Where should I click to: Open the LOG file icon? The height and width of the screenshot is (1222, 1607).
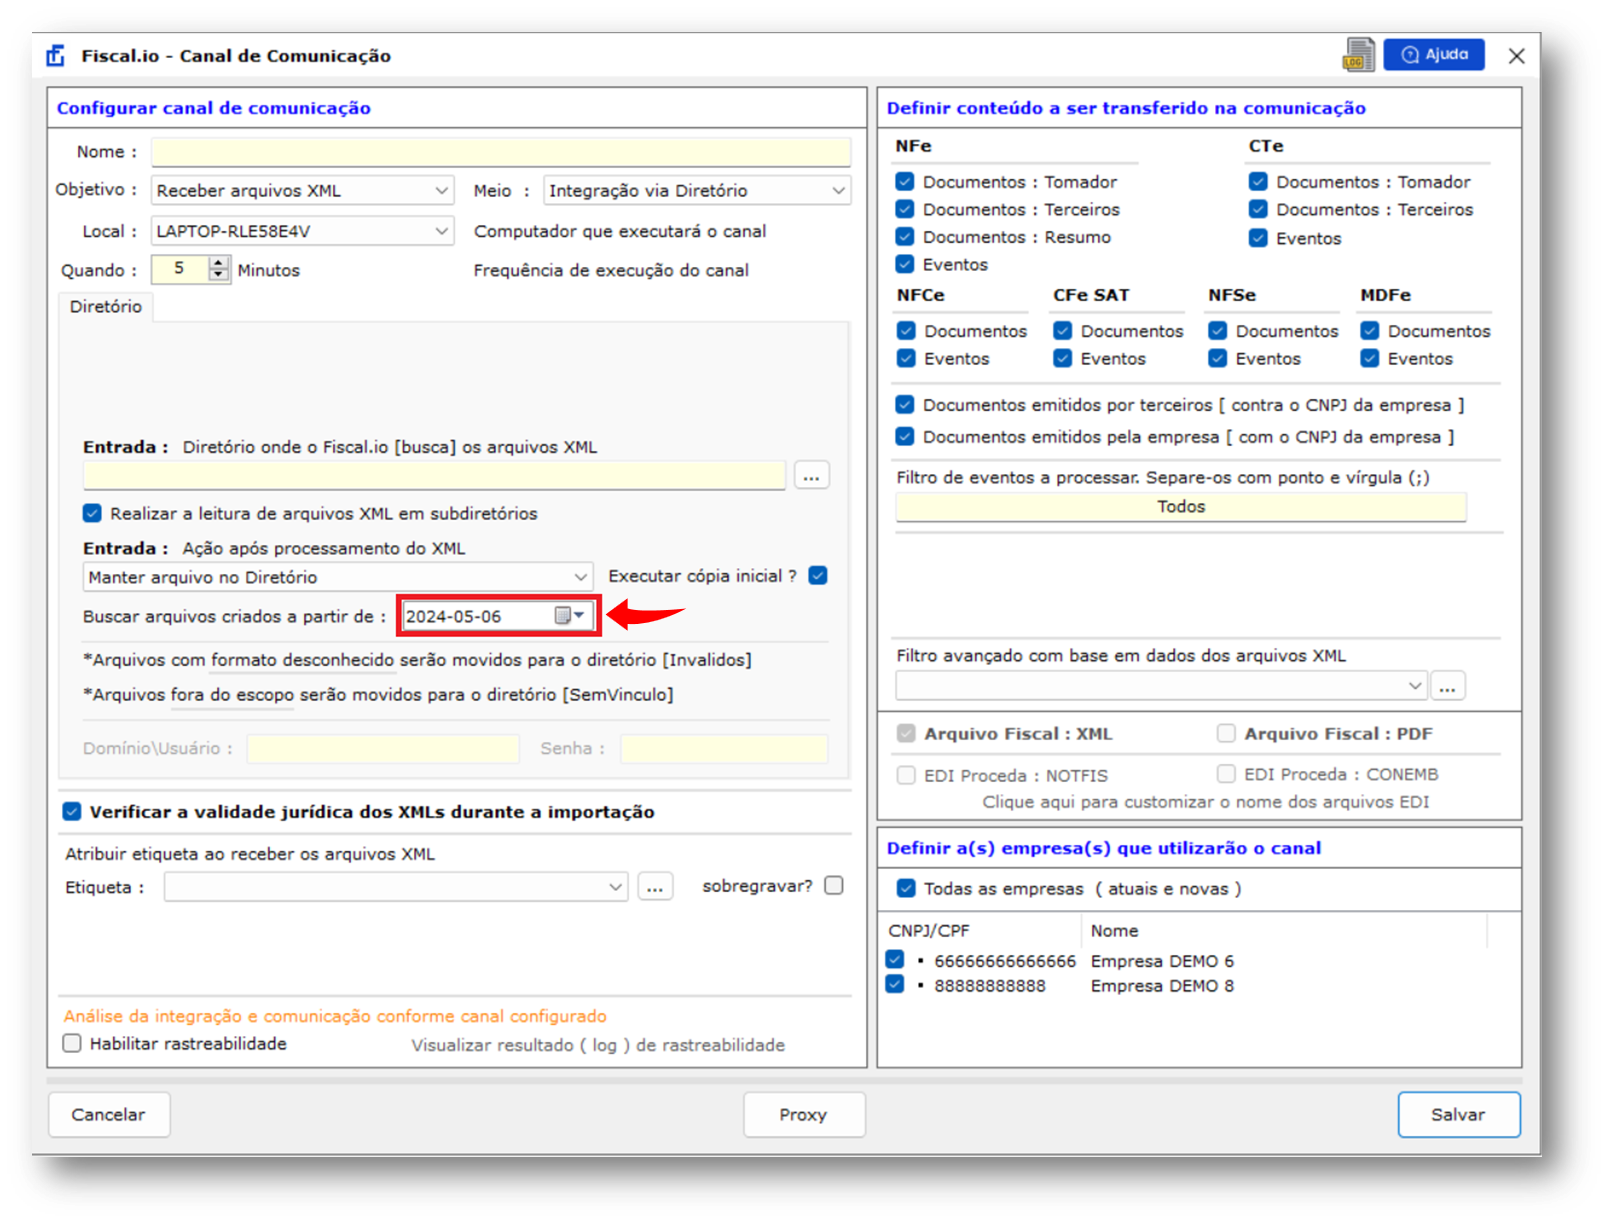coord(1358,55)
